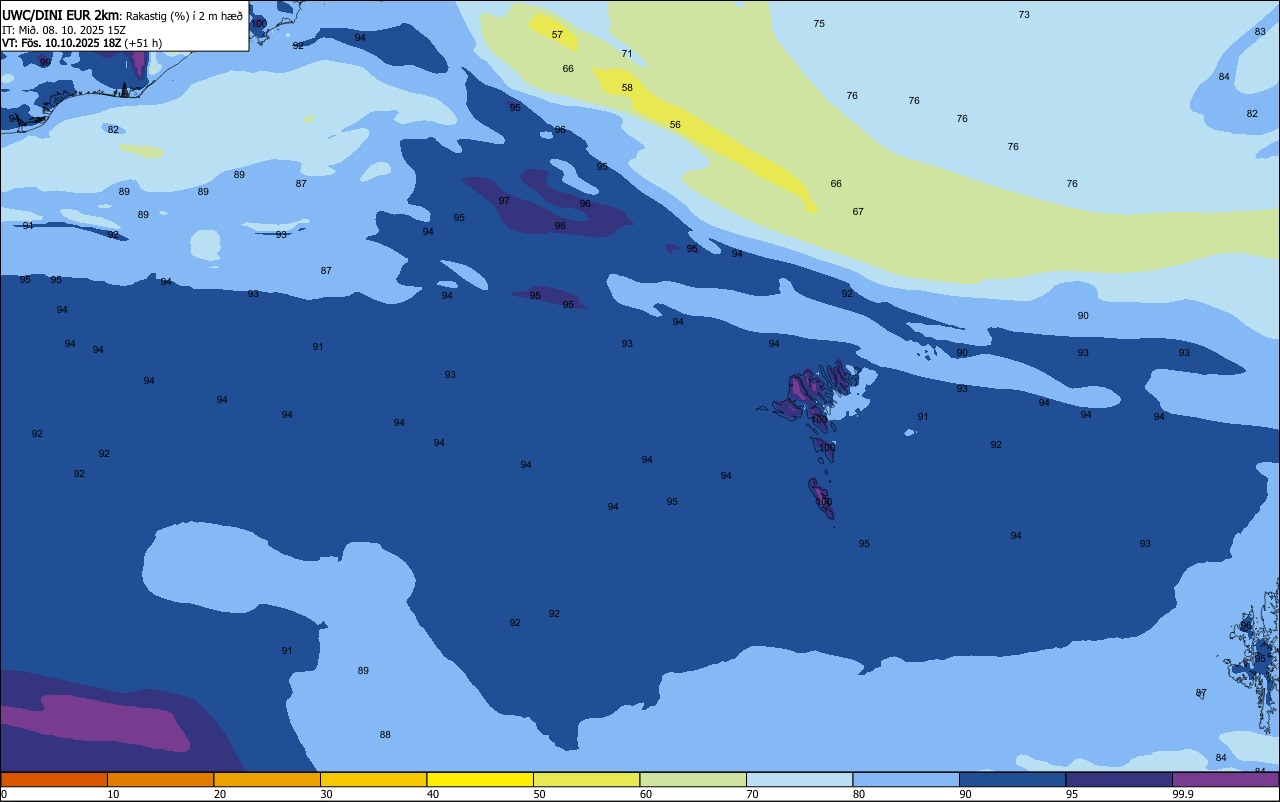1280x802 pixels.
Task: Click the 50–60 yellow-green legend swatch
Action: (586, 779)
